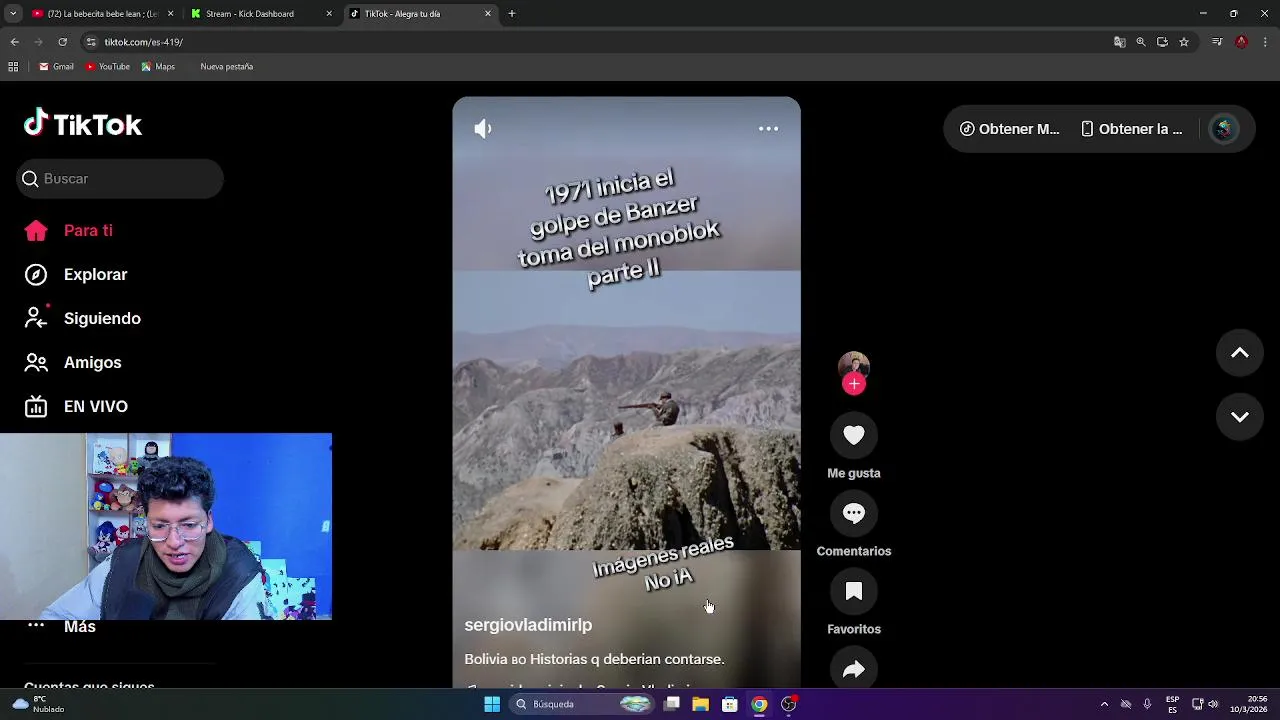Open the video Comentarios bubble

point(854,513)
